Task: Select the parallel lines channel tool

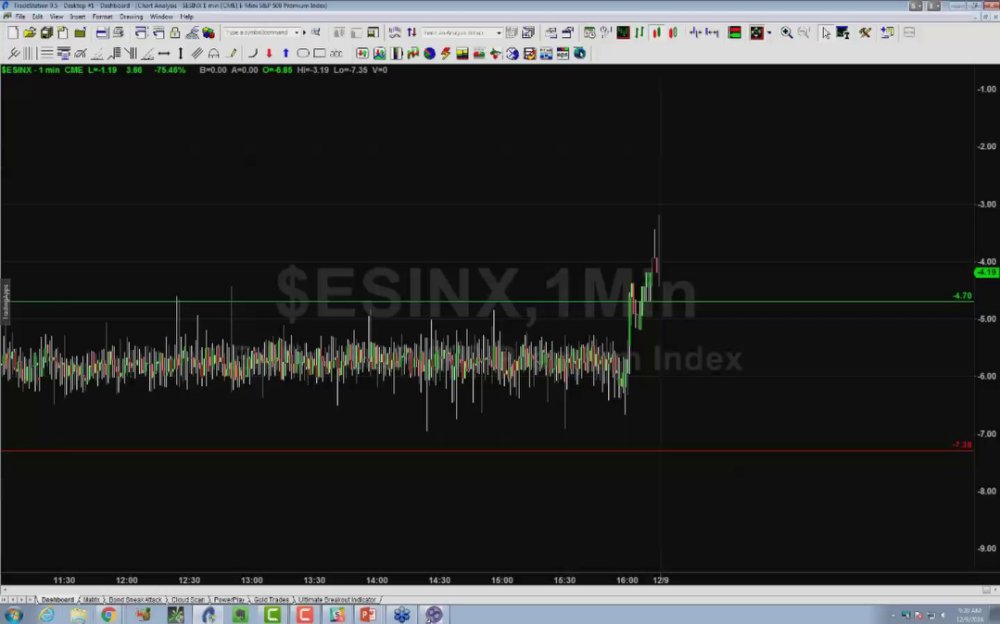Action: coord(197,54)
